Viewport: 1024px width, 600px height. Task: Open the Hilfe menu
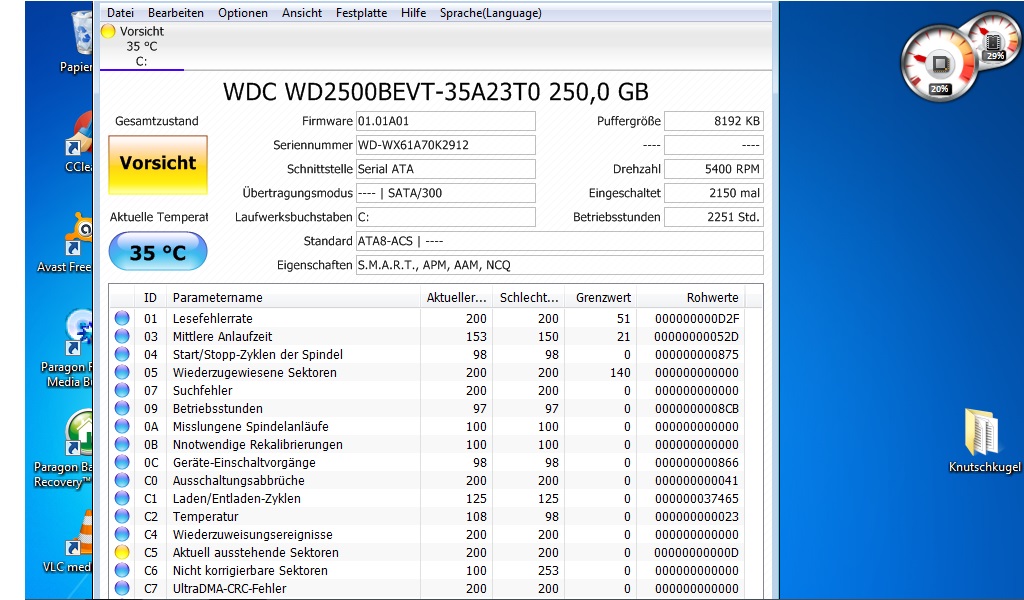[x=413, y=12]
